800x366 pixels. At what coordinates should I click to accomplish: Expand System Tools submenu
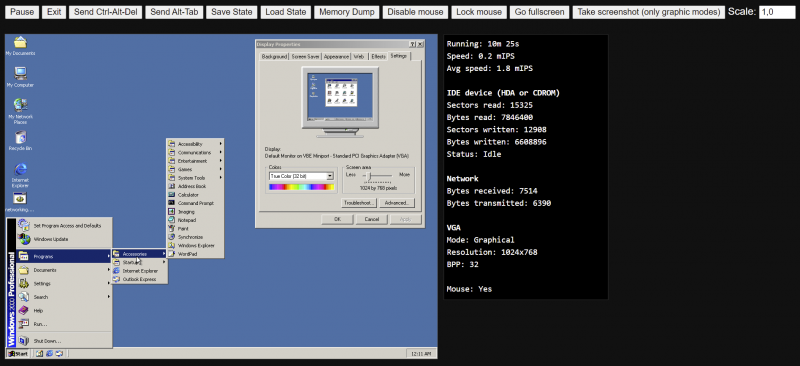(195, 178)
